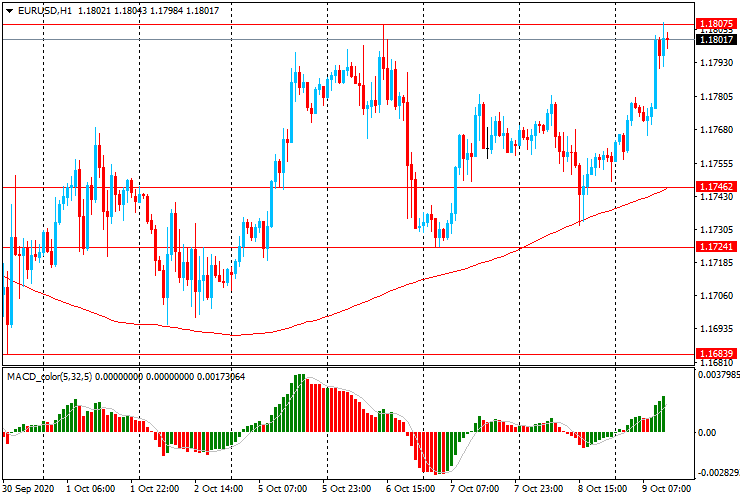Click the 1.17805 price scale value
Screen dimensions: 740x500
pos(717,96)
